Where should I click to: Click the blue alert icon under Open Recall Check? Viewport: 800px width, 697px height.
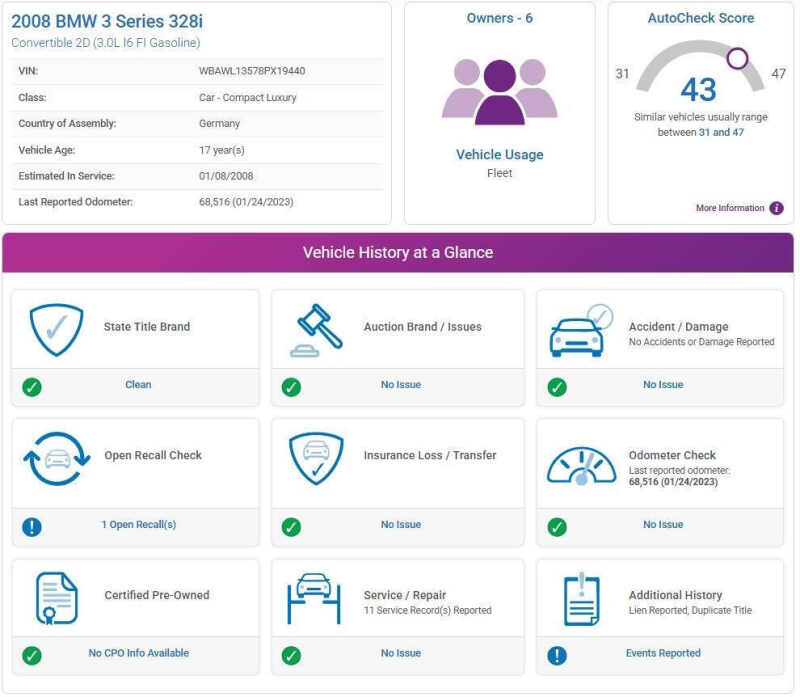point(32,527)
